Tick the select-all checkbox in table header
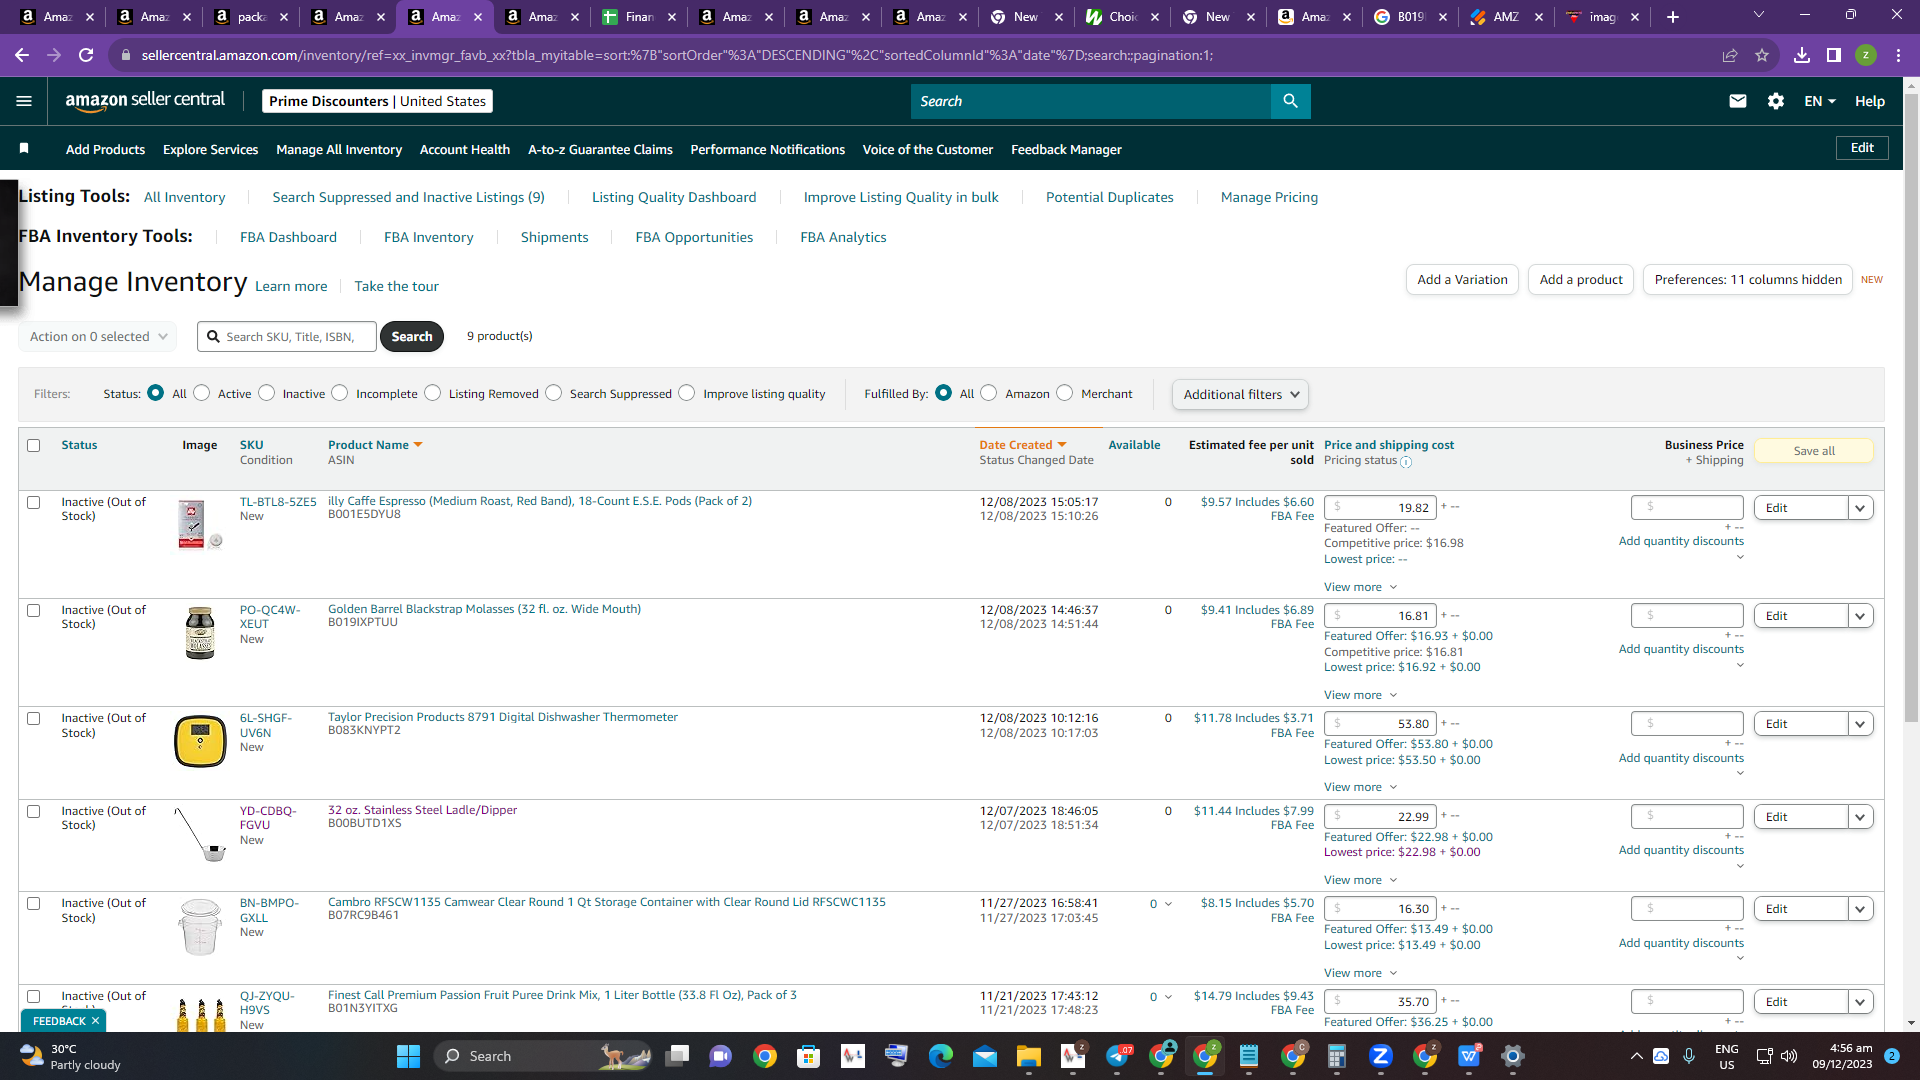This screenshot has width=1920, height=1080. (x=34, y=446)
